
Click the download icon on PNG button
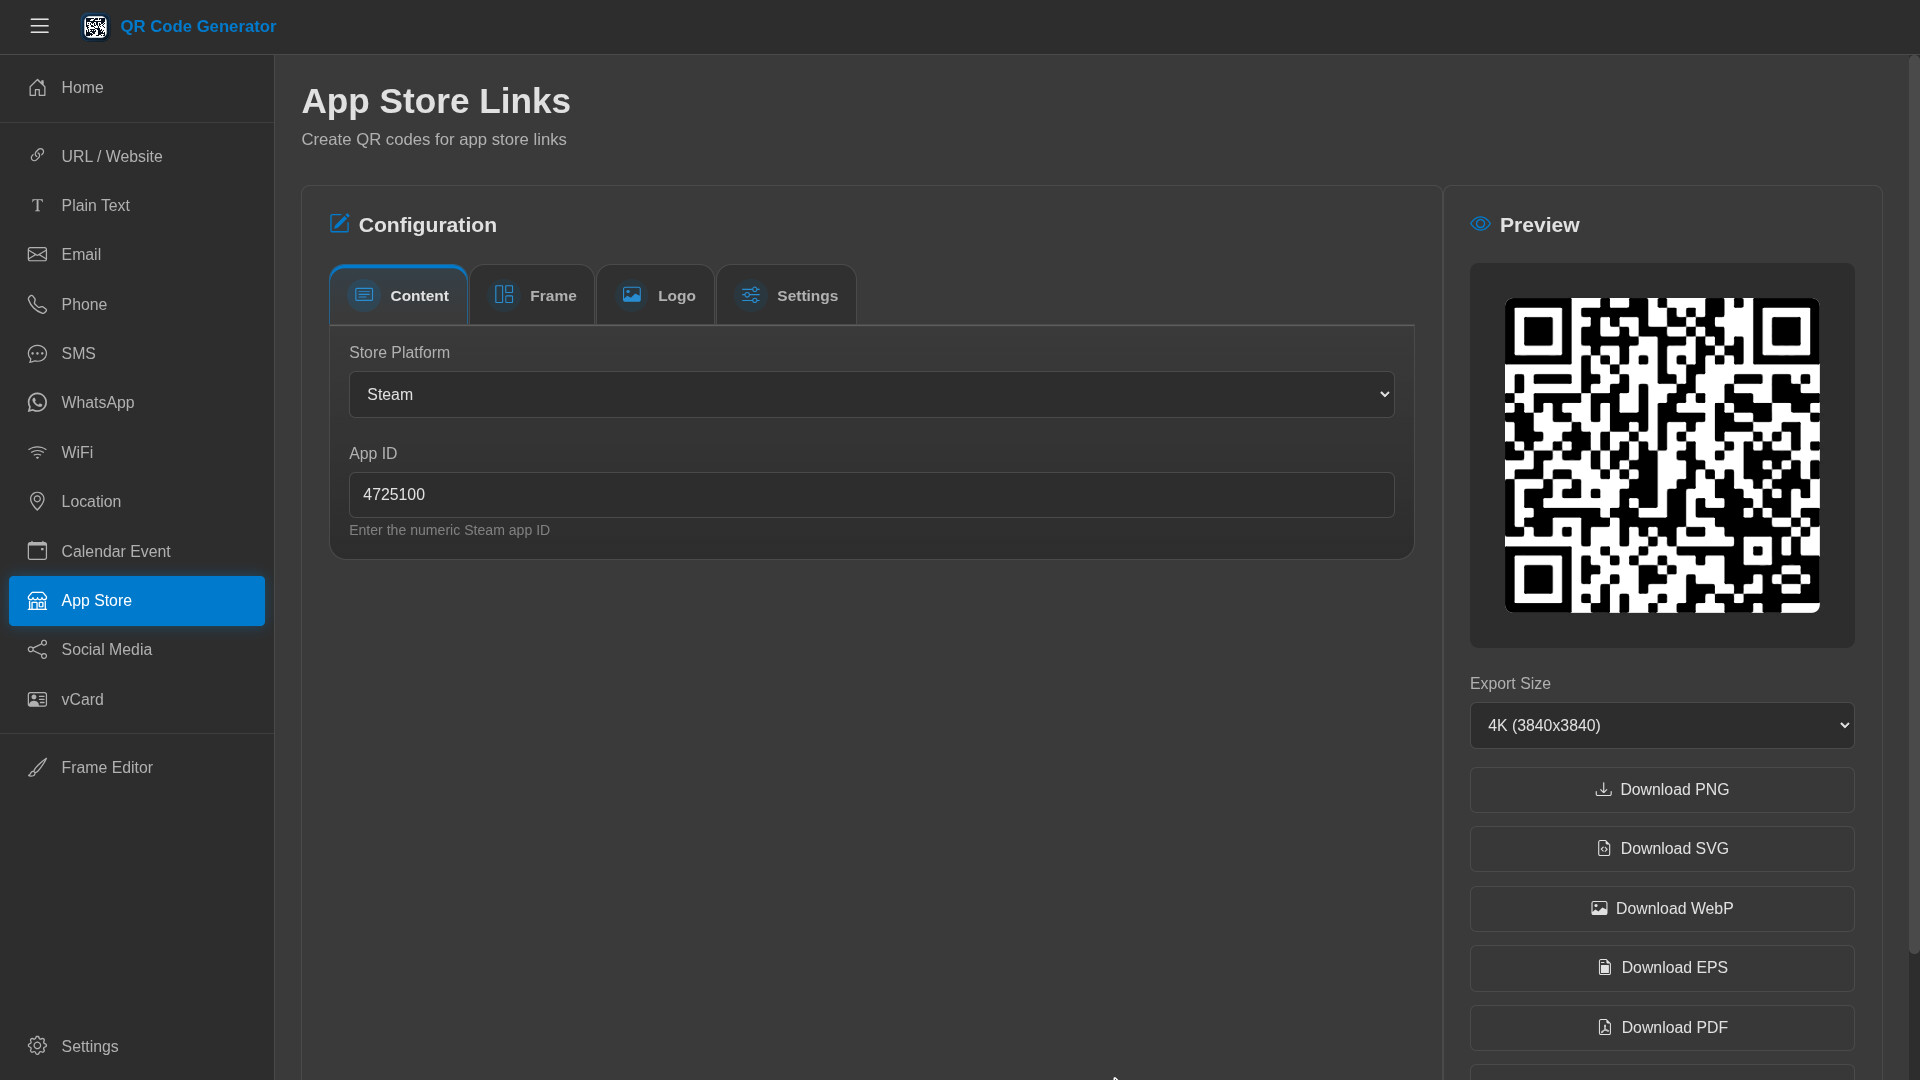coord(1603,790)
